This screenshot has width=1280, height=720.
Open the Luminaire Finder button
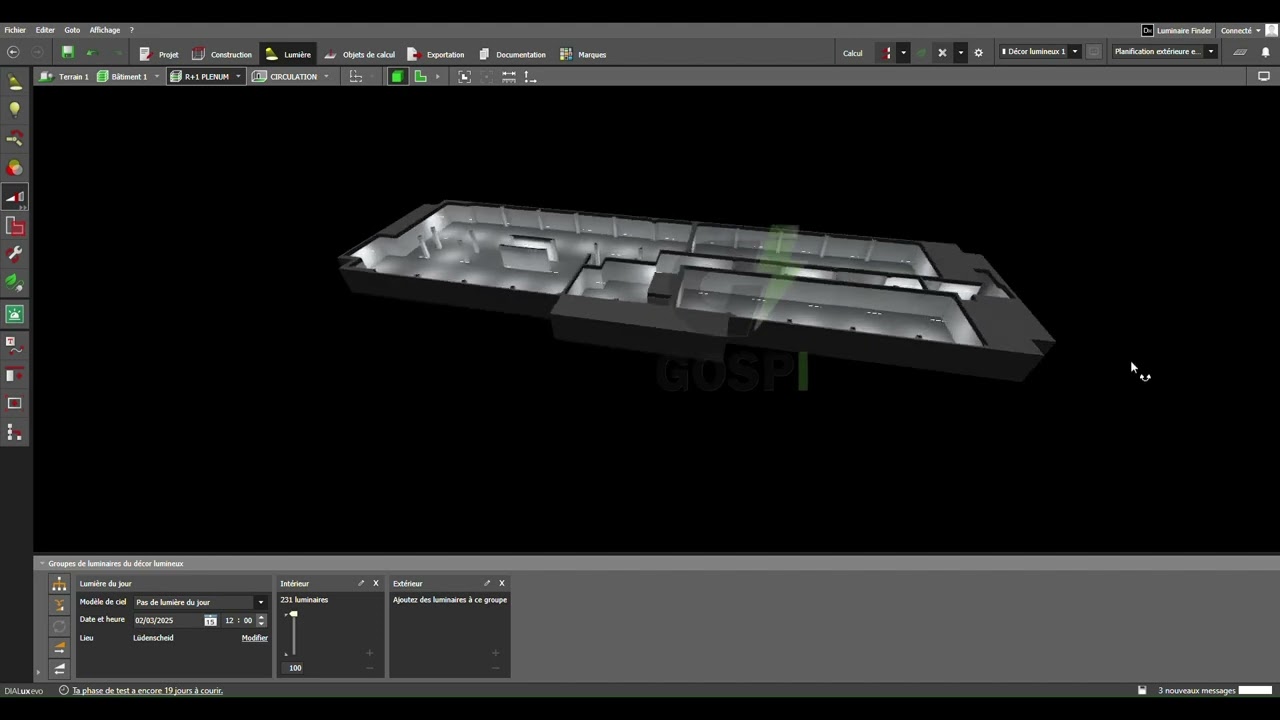click(x=1177, y=30)
